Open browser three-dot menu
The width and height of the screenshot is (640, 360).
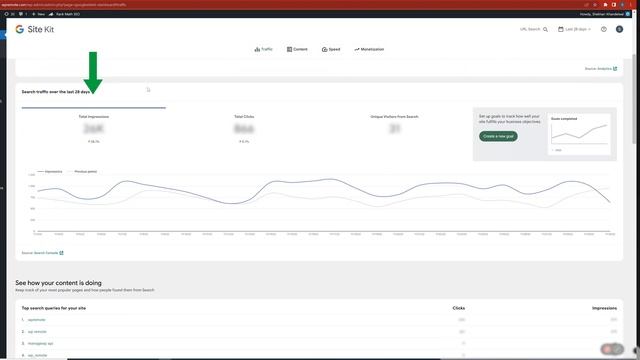point(631,4)
